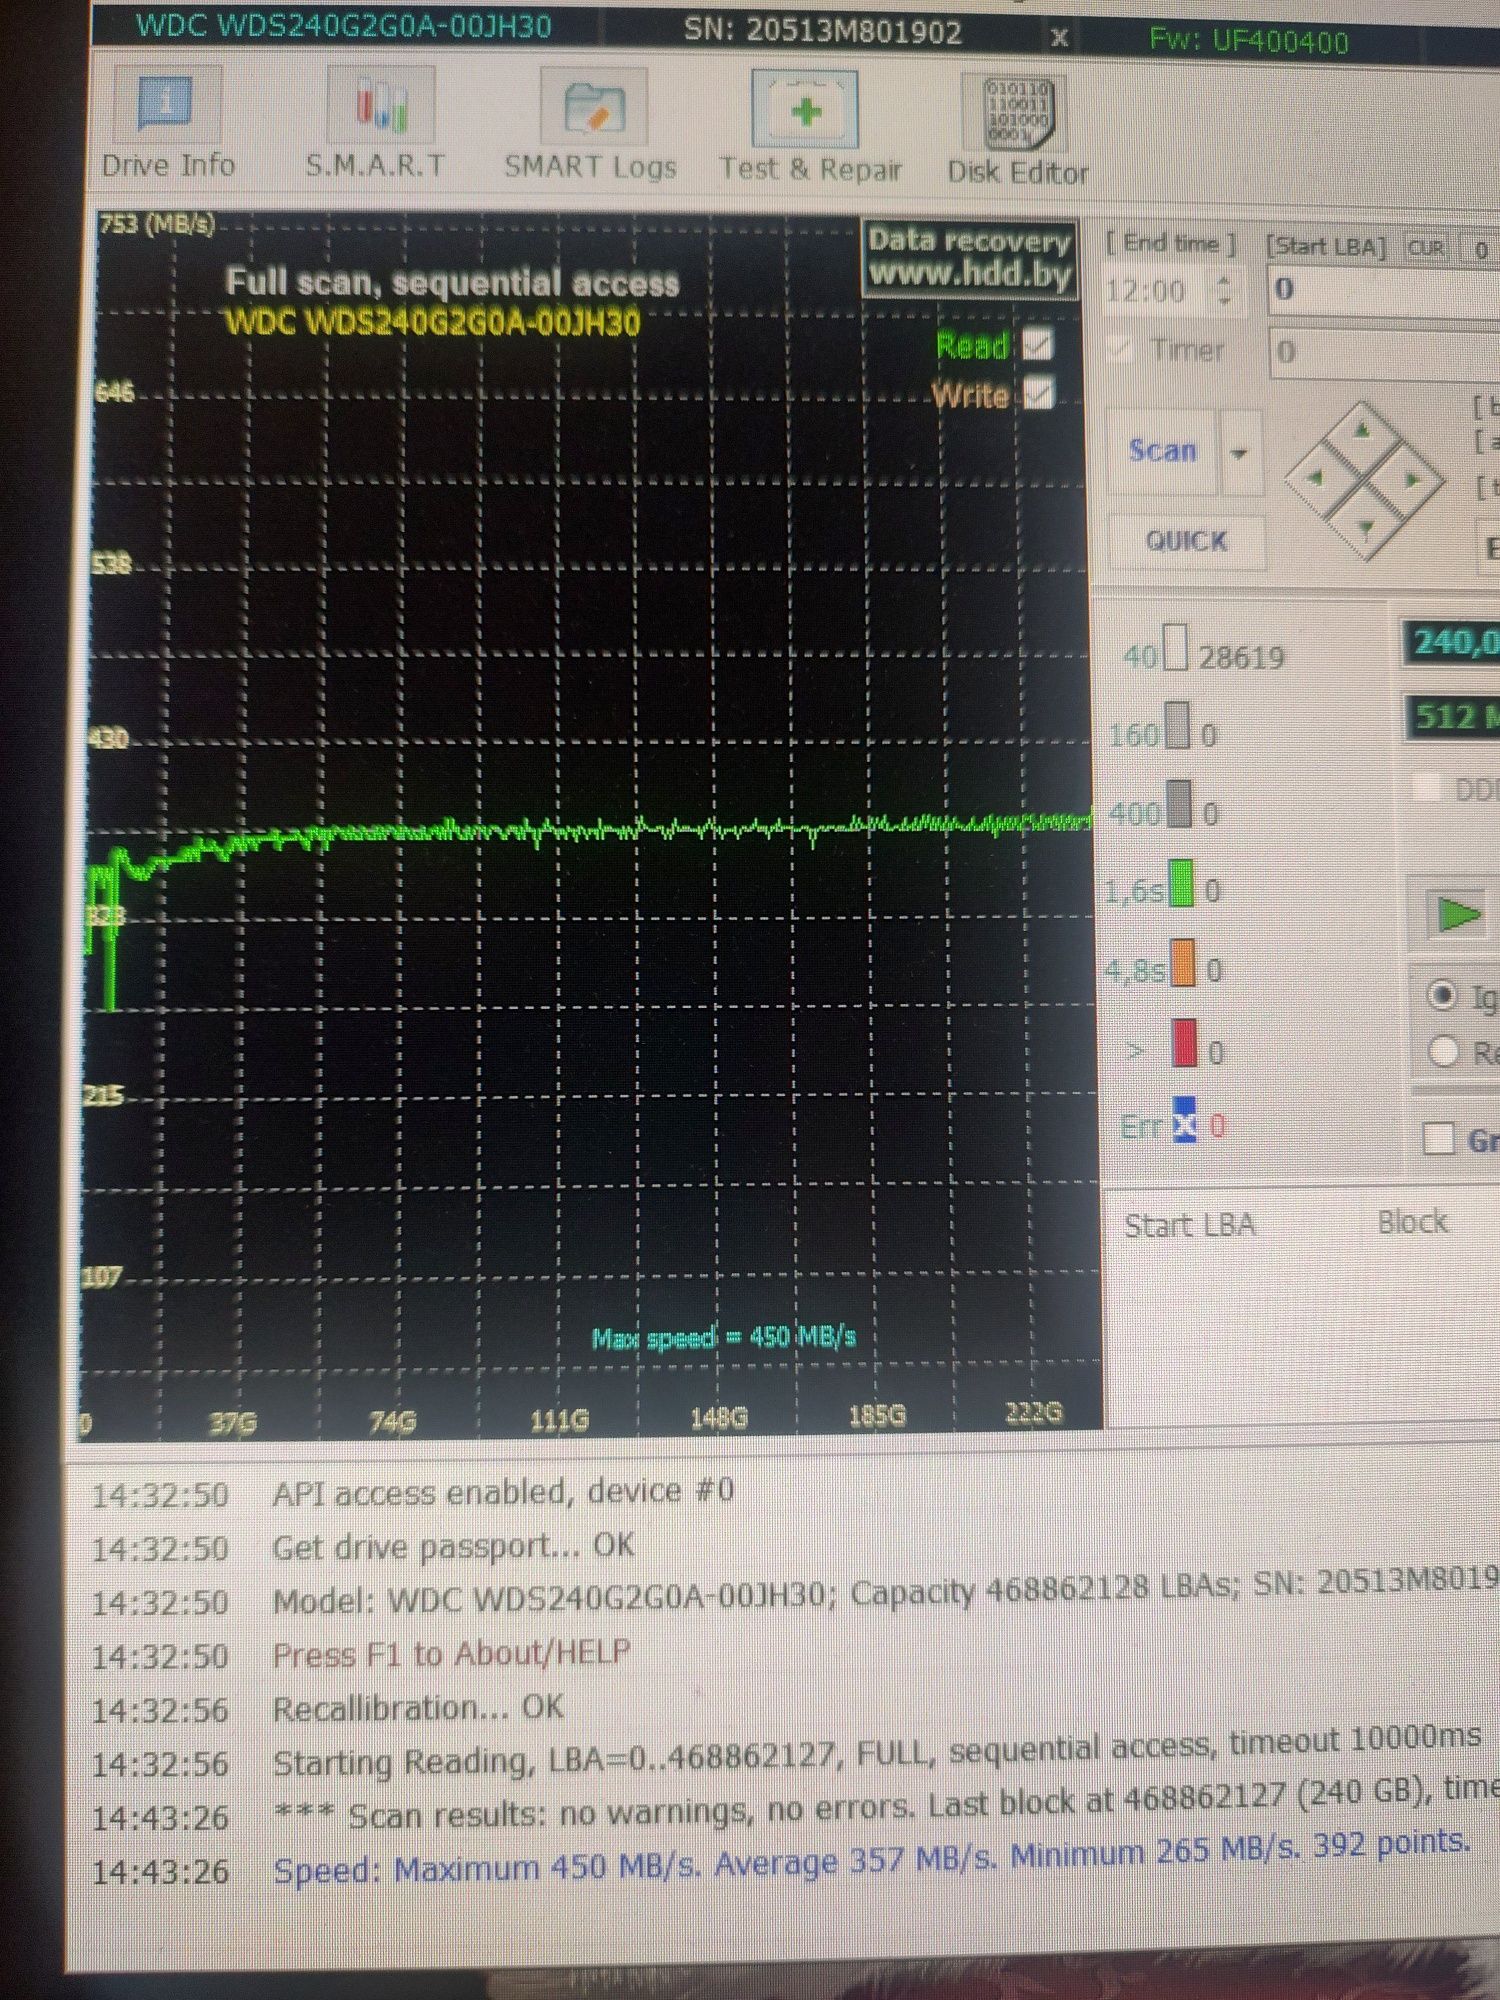The height and width of the screenshot is (2000, 1500).
Task: Click the 40 ms block indicator
Action: pyautogui.click(x=1175, y=647)
